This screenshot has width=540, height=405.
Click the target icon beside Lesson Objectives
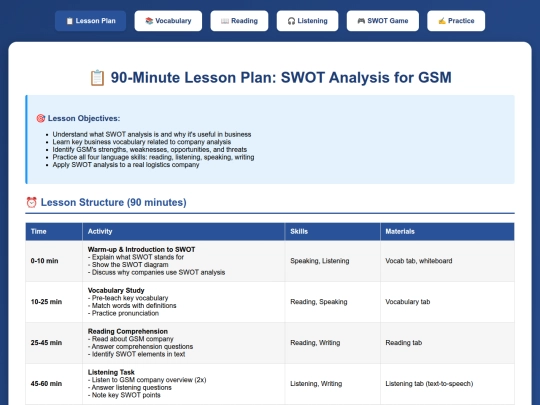[41, 118]
